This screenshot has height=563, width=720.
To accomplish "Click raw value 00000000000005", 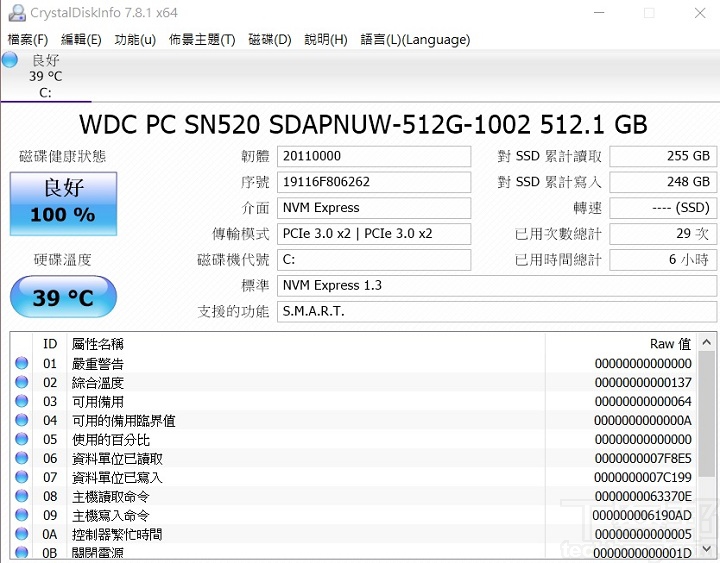I will pos(643,534).
